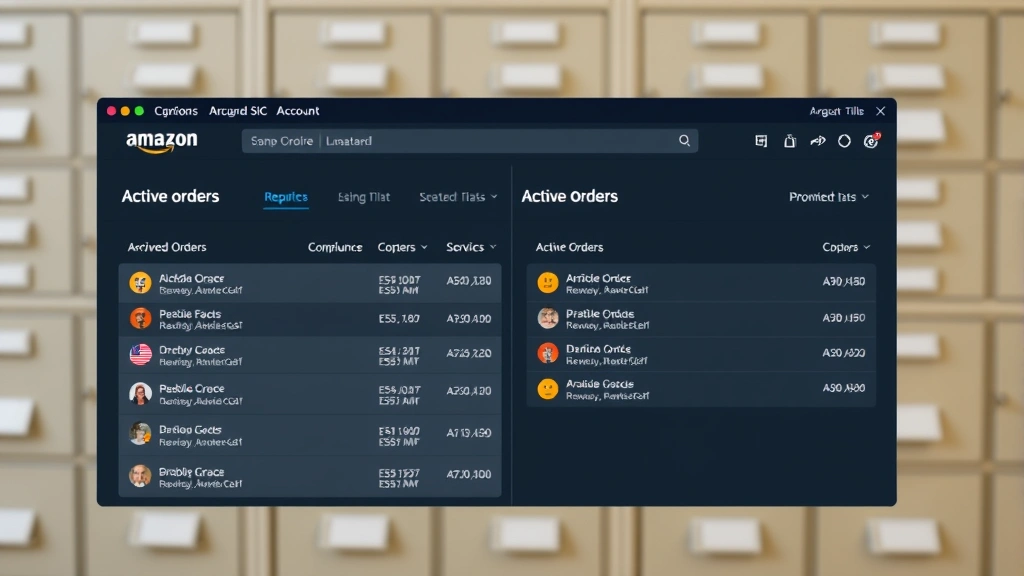Click the refresh circle icon in toolbar
Viewport: 1024px width, 576px height.
(x=843, y=141)
